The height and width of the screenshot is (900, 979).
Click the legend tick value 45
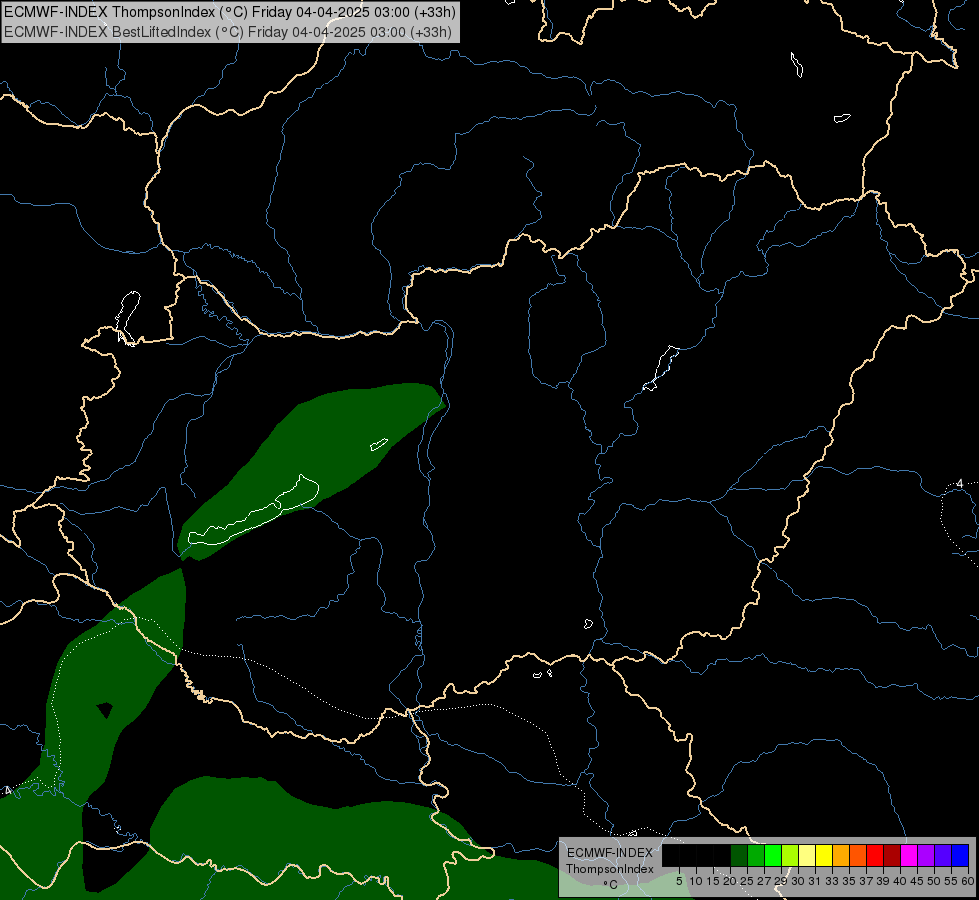point(917,881)
